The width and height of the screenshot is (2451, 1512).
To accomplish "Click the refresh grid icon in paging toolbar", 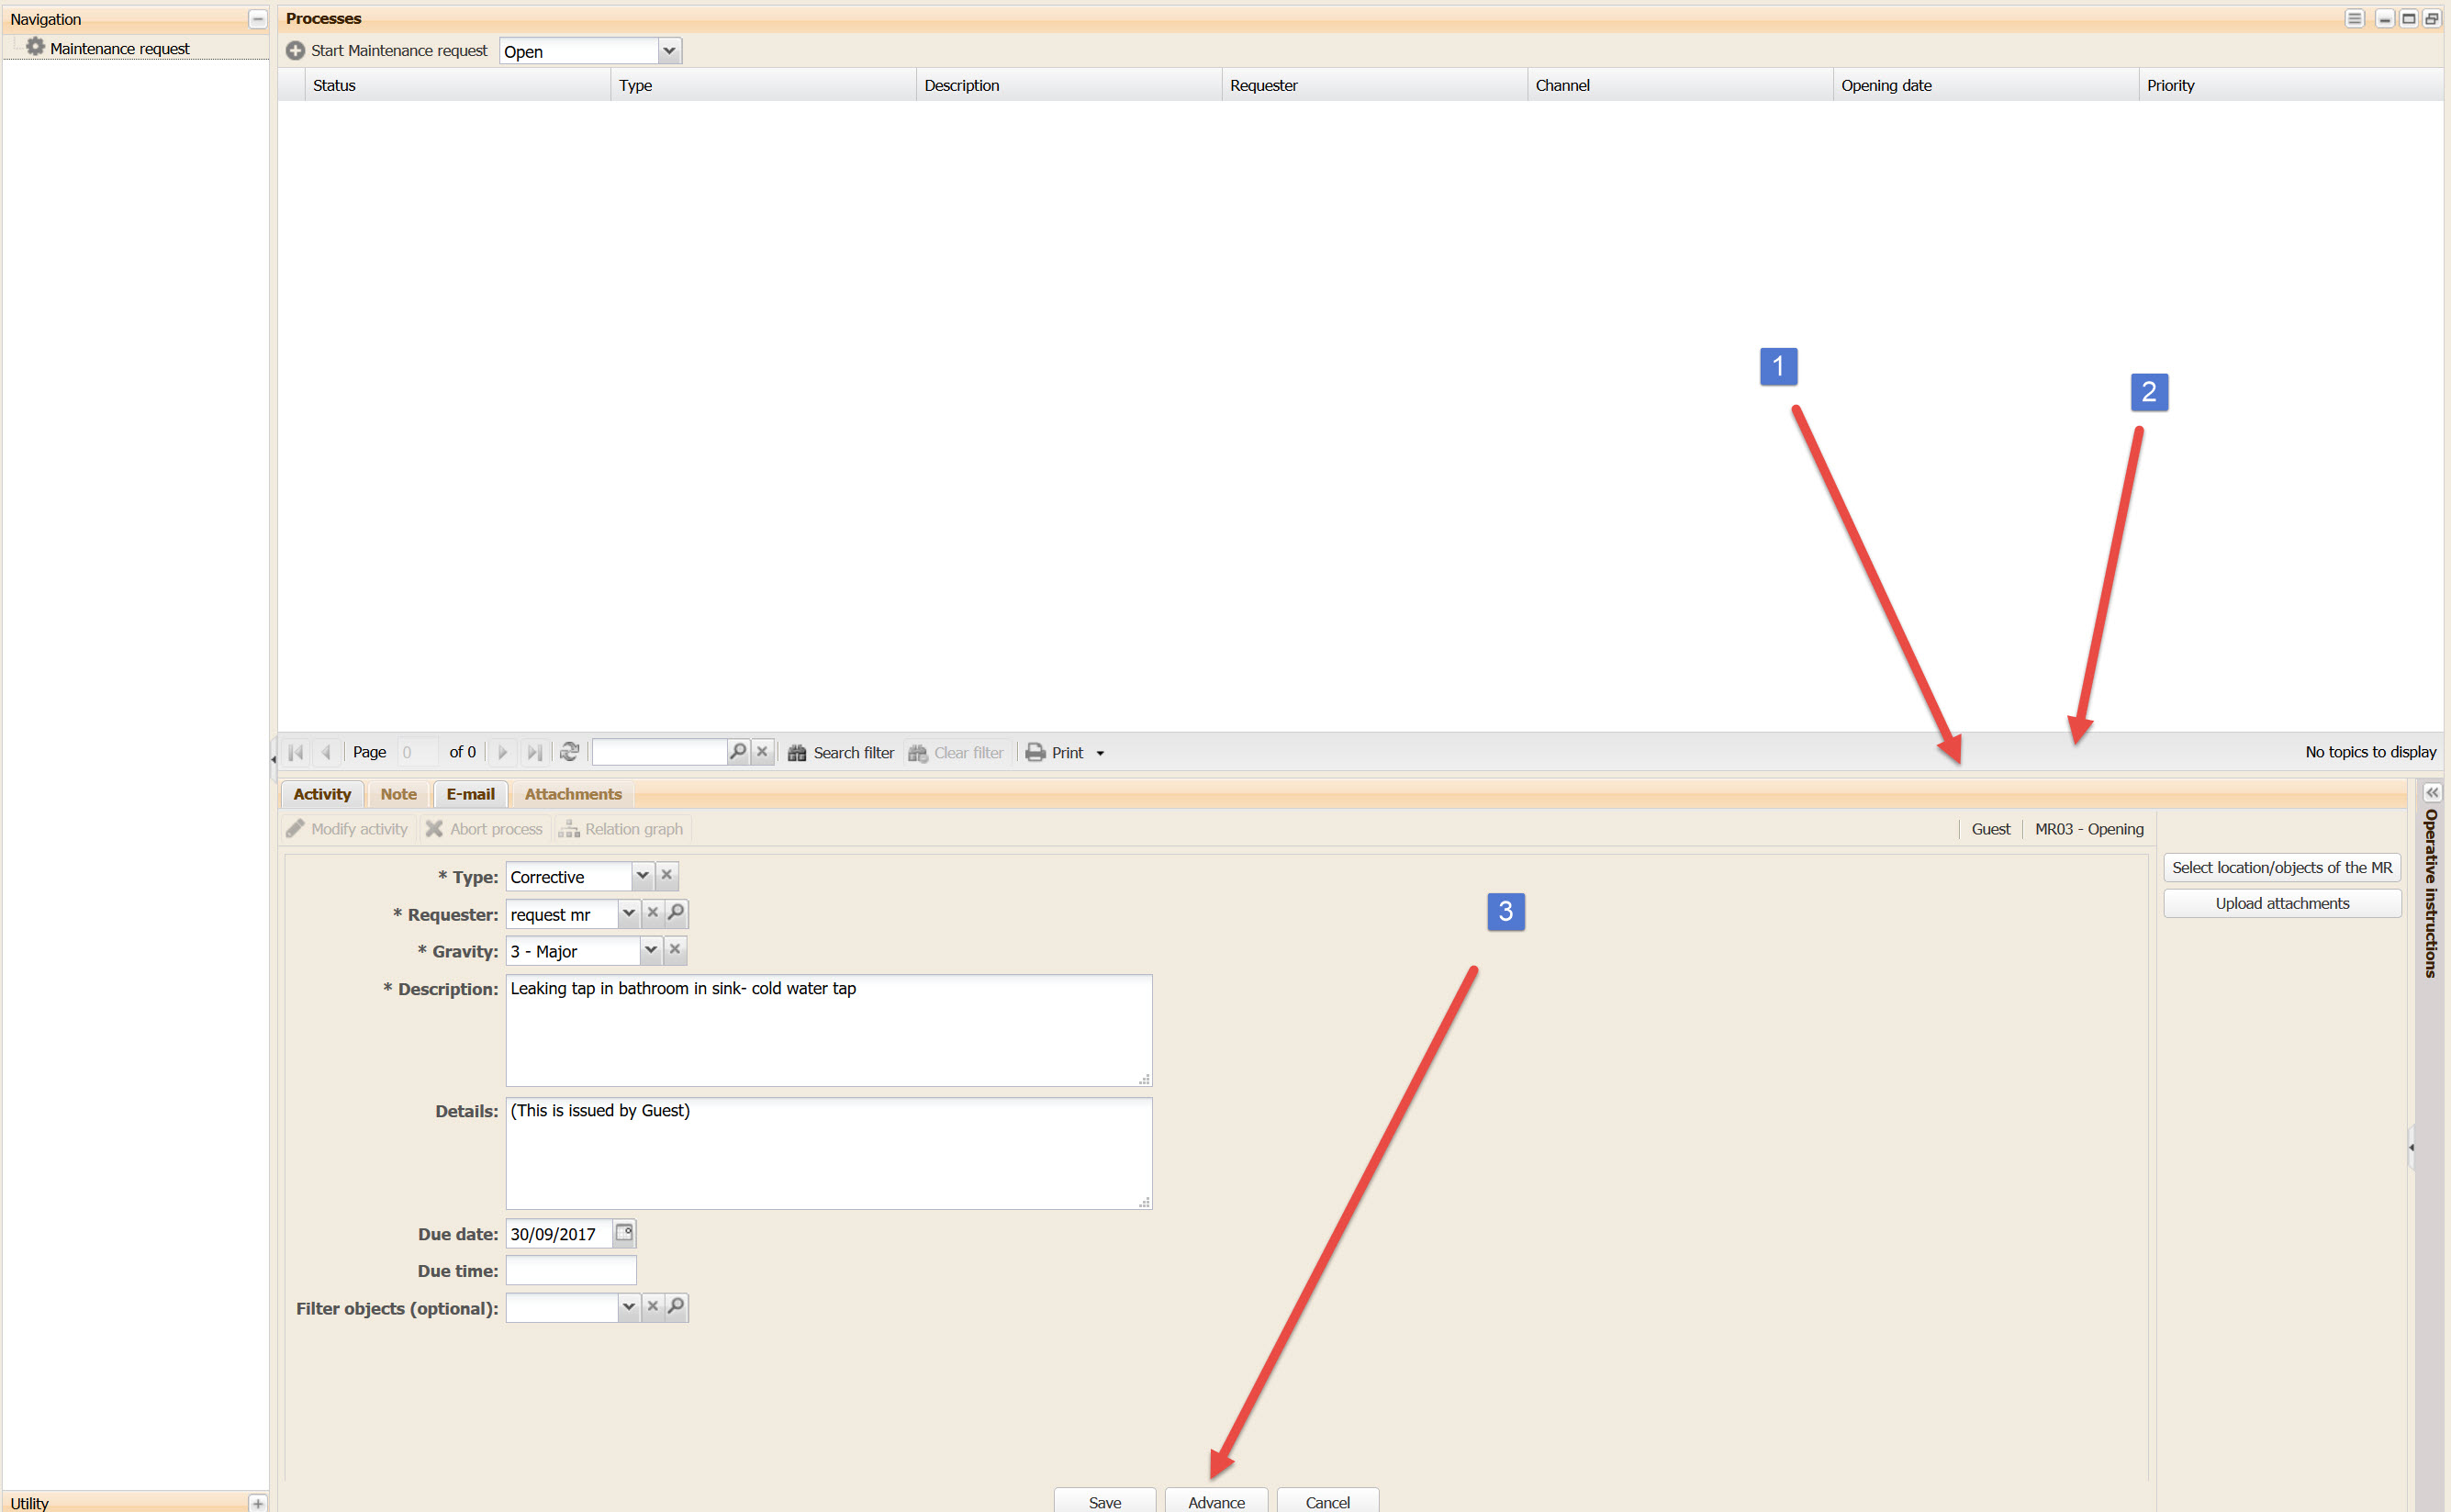I will pos(569,752).
